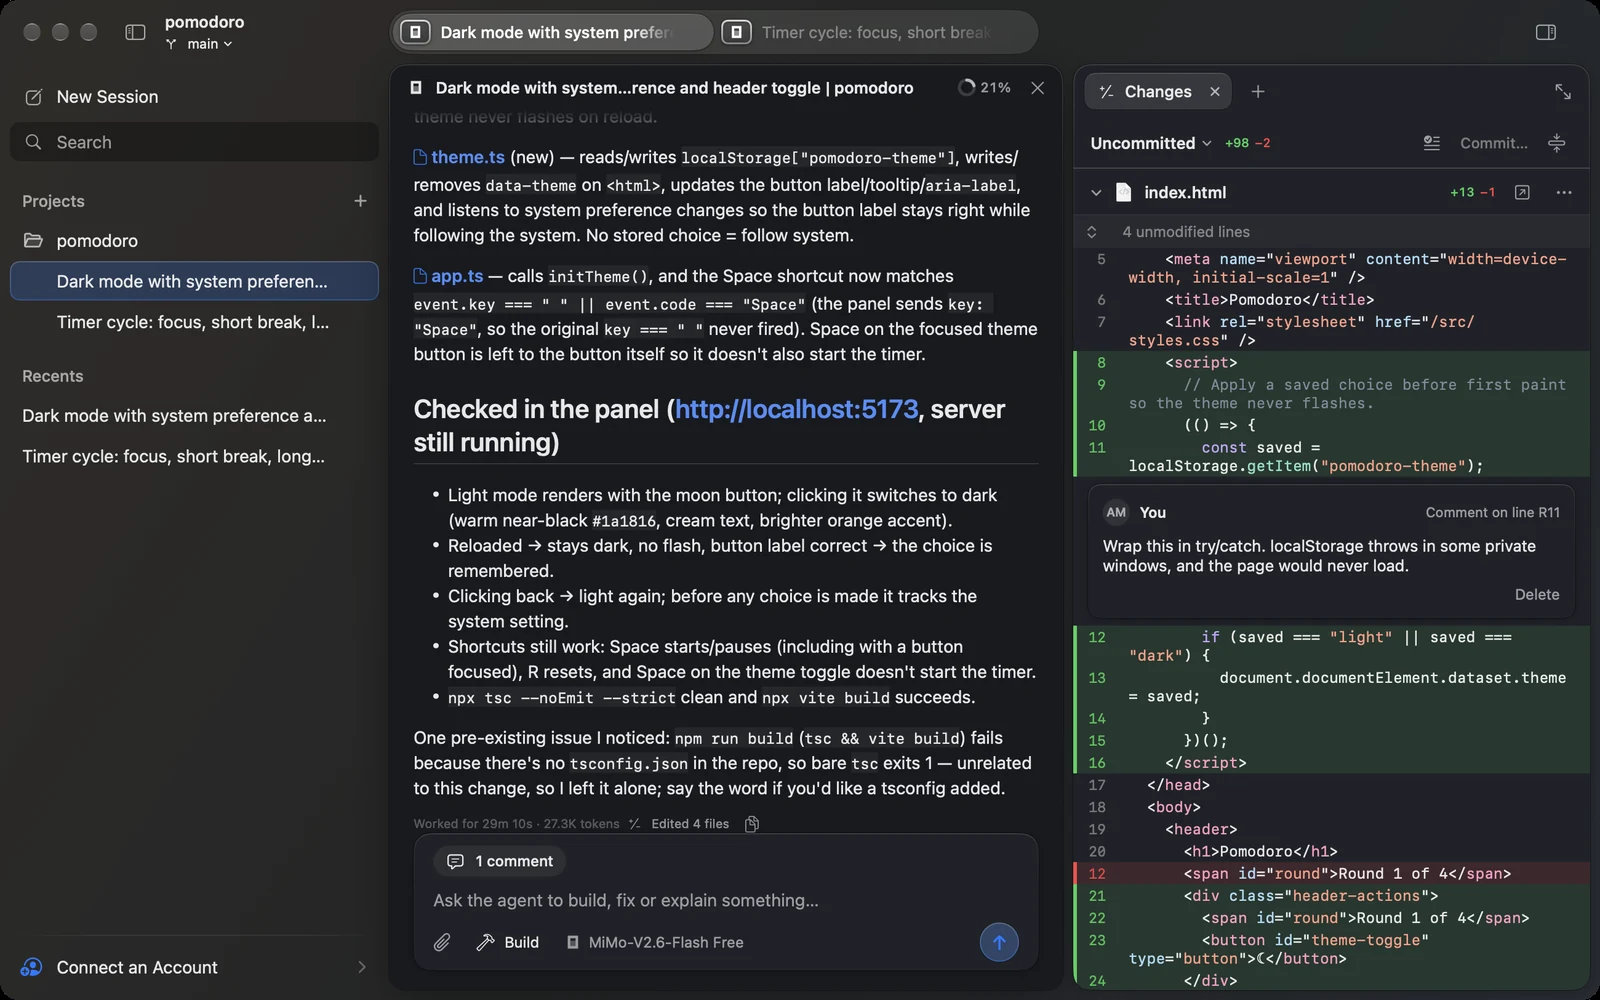Select Dark mode with system preference session
Image resolution: width=1600 pixels, height=1000 pixels.
click(x=194, y=281)
